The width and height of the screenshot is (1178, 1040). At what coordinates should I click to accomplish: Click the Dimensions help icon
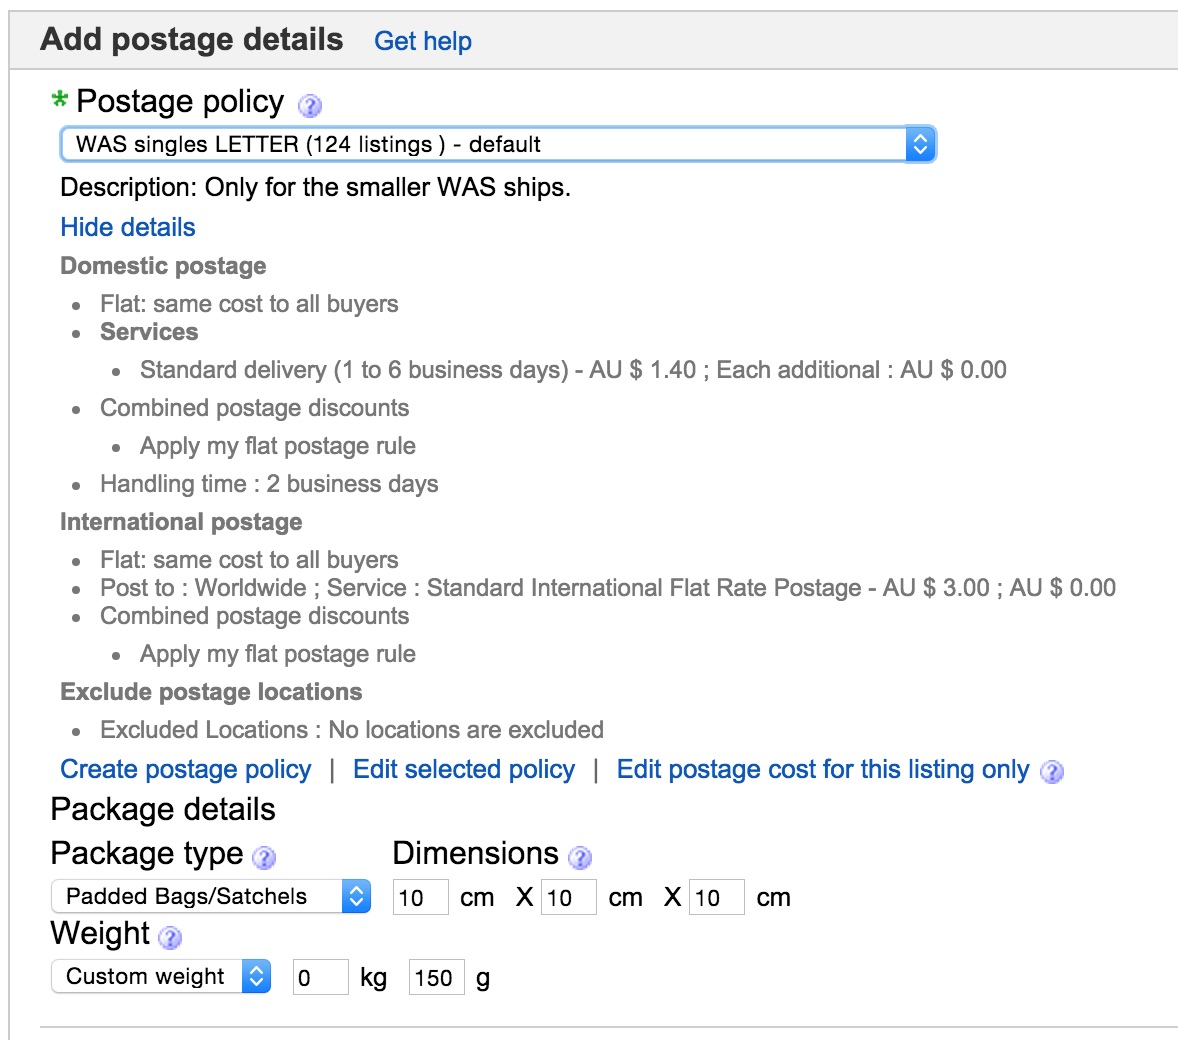tap(578, 857)
